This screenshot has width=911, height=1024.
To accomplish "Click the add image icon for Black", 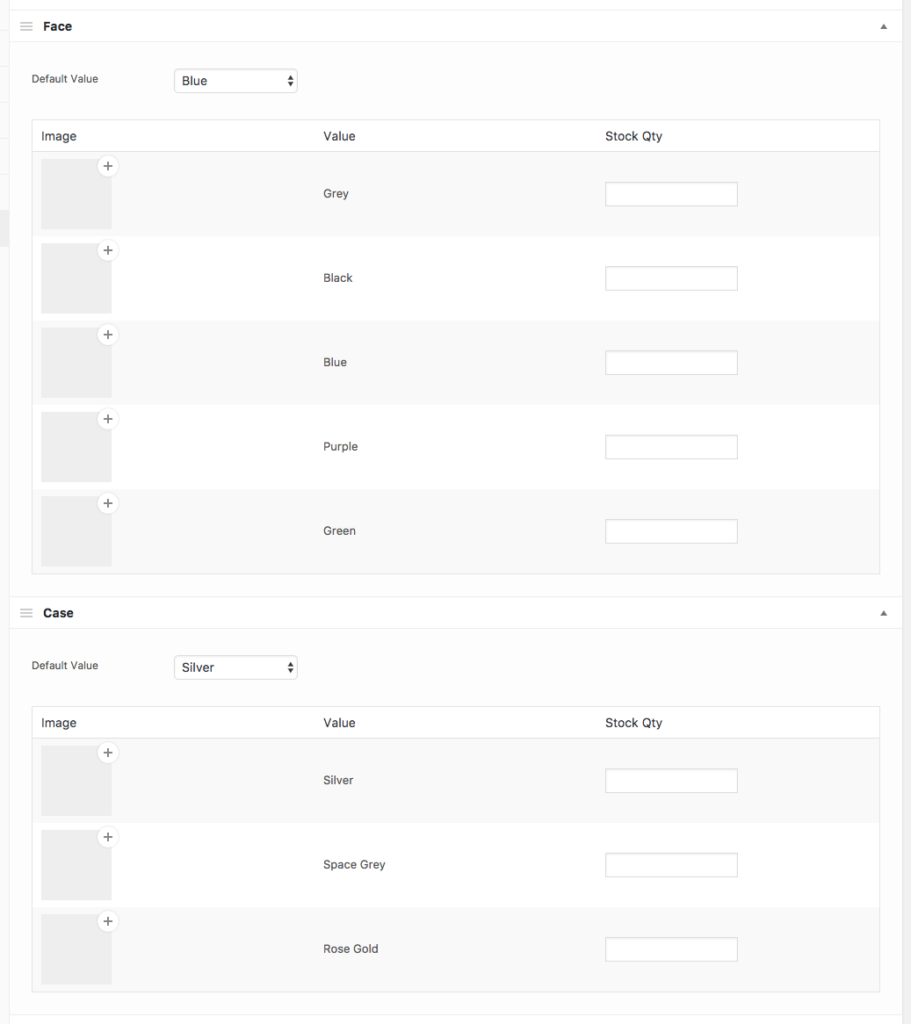I will pos(108,250).
